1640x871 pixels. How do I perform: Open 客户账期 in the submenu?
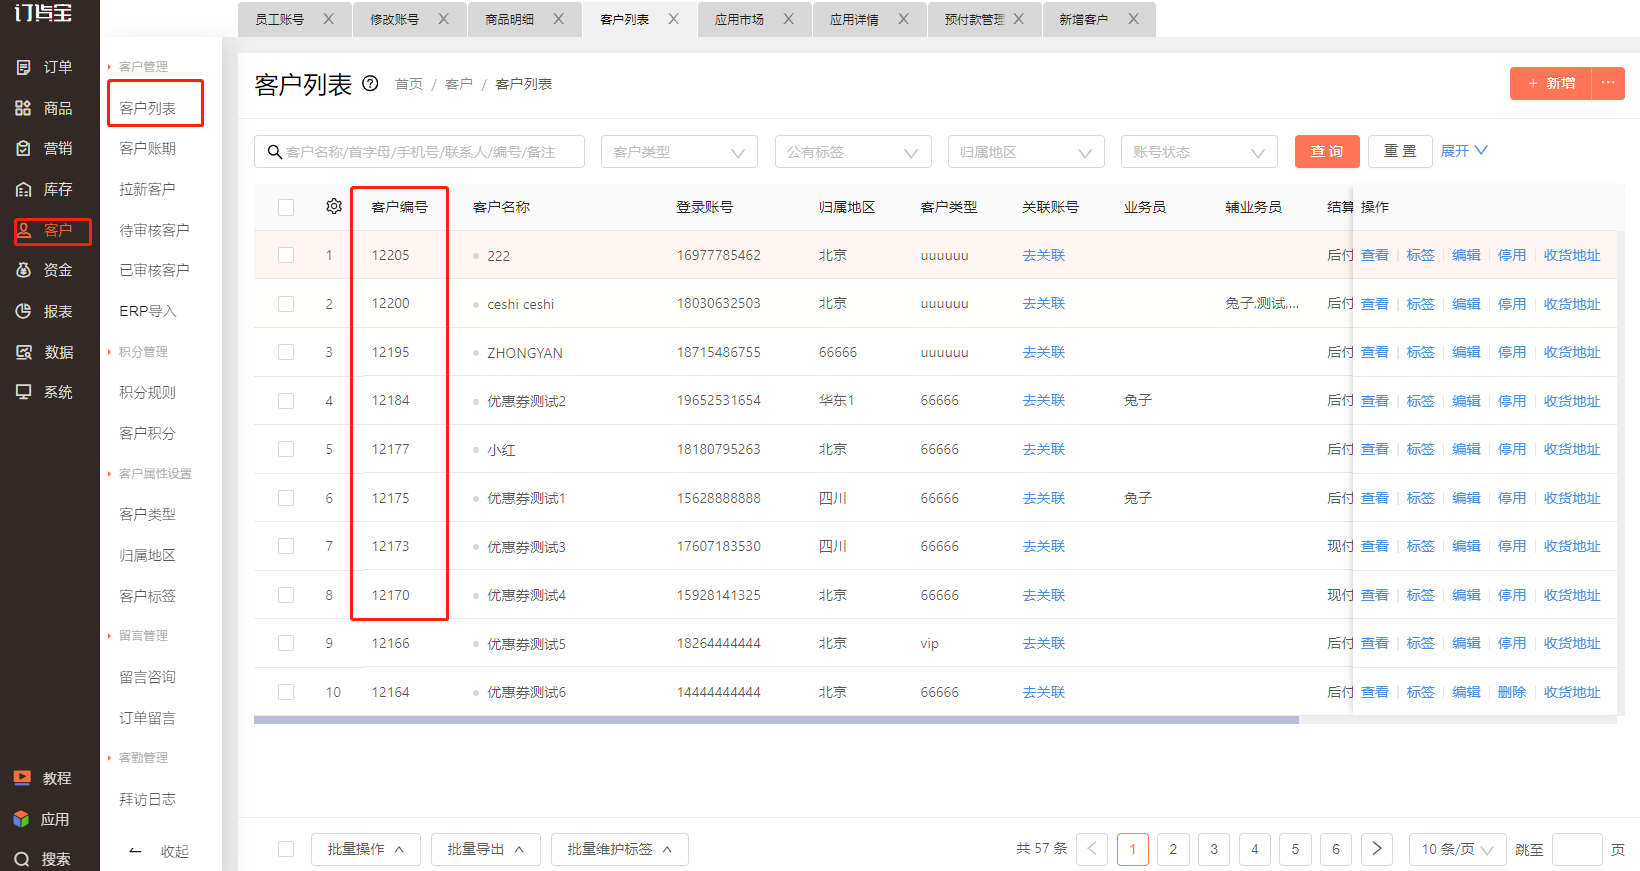pyautogui.click(x=148, y=148)
